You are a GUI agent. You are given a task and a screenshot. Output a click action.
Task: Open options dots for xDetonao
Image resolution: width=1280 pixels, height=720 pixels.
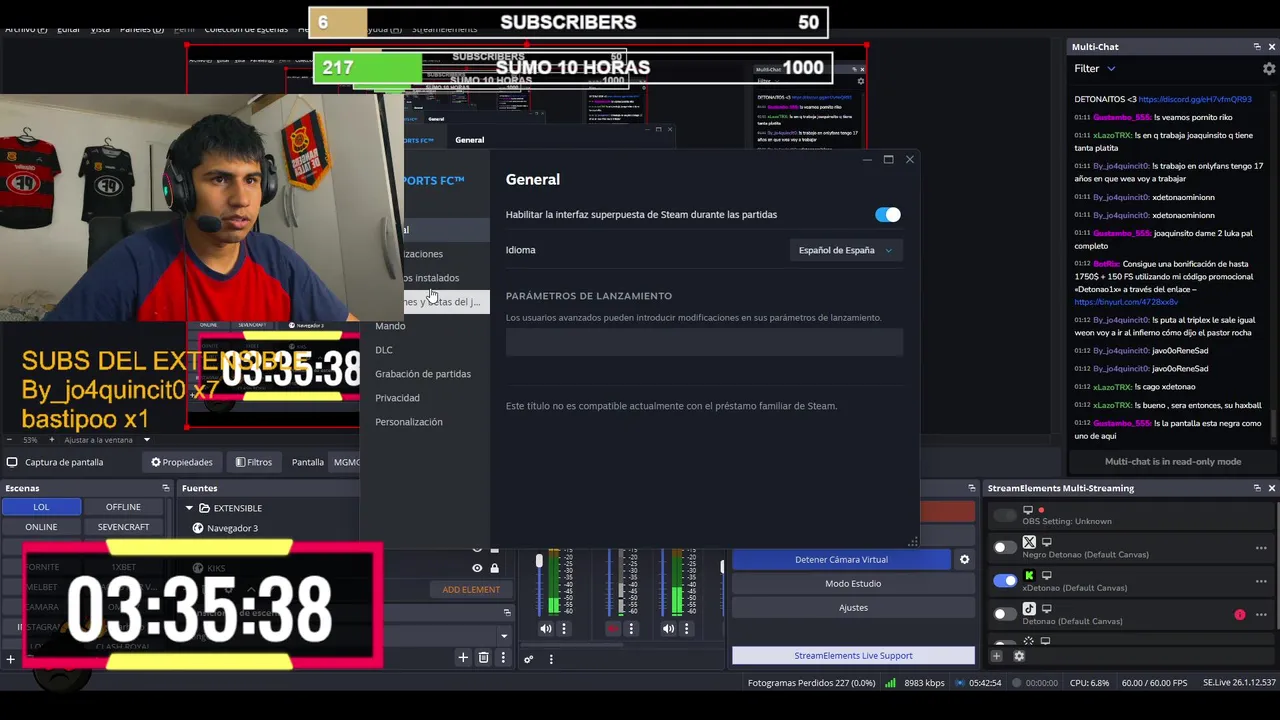(1261, 581)
